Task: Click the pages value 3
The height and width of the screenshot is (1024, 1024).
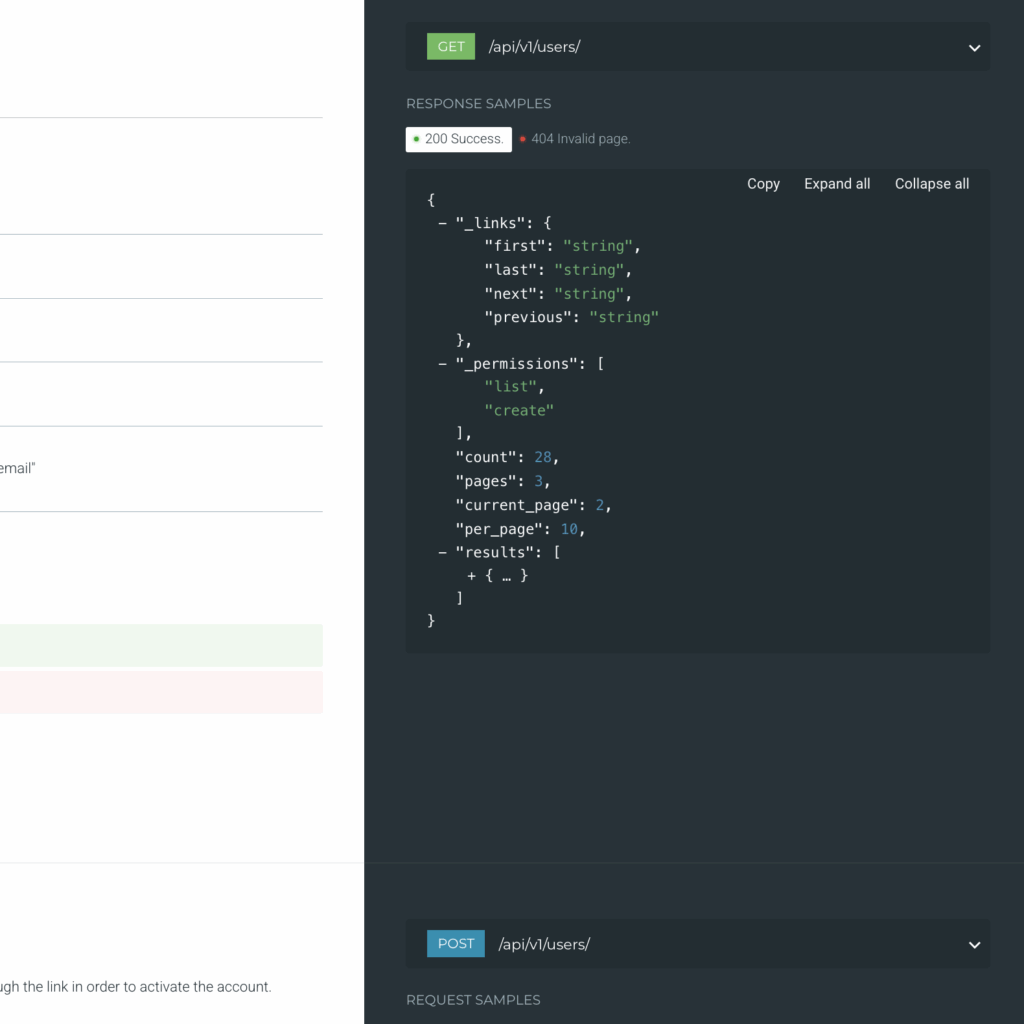Action: point(538,481)
